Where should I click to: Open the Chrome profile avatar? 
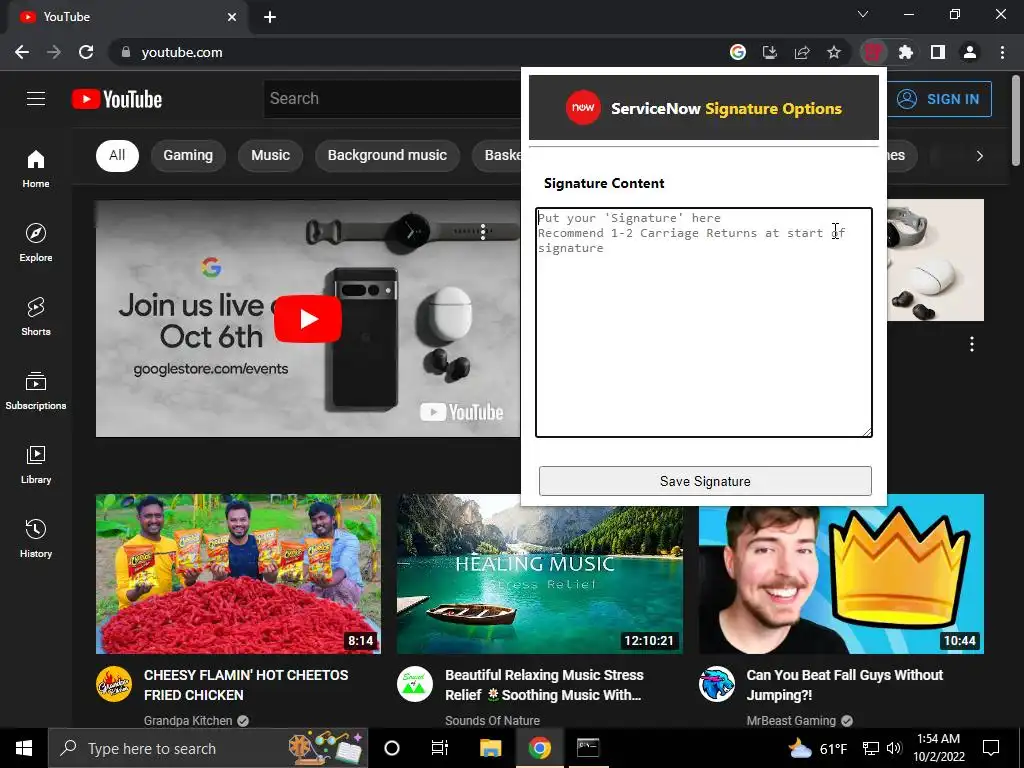(x=970, y=52)
